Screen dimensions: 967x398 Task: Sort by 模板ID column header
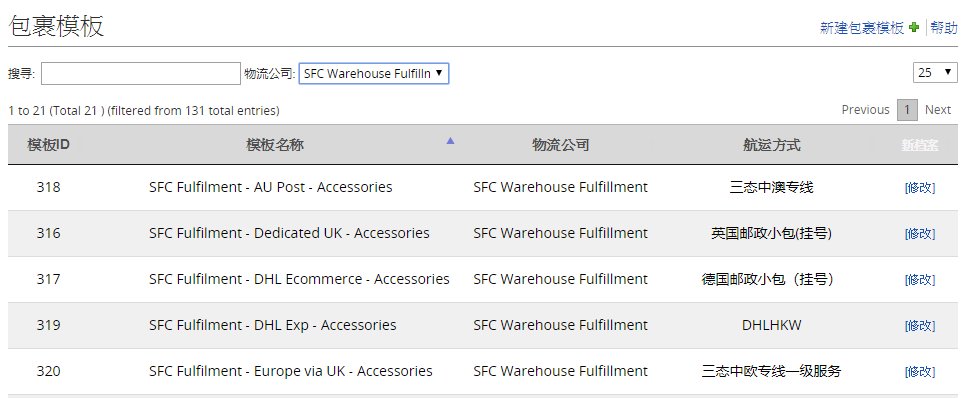tap(48, 145)
